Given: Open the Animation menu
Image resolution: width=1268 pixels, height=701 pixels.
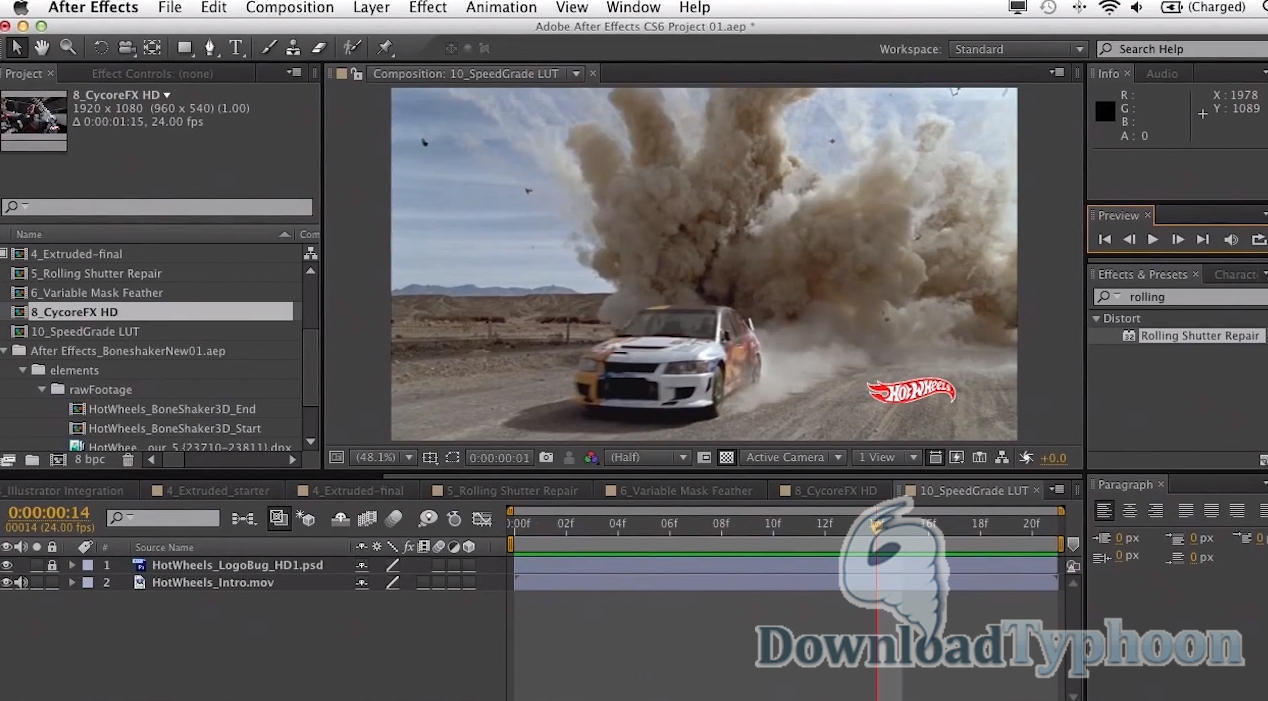Looking at the screenshot, I should click(501, 8).
